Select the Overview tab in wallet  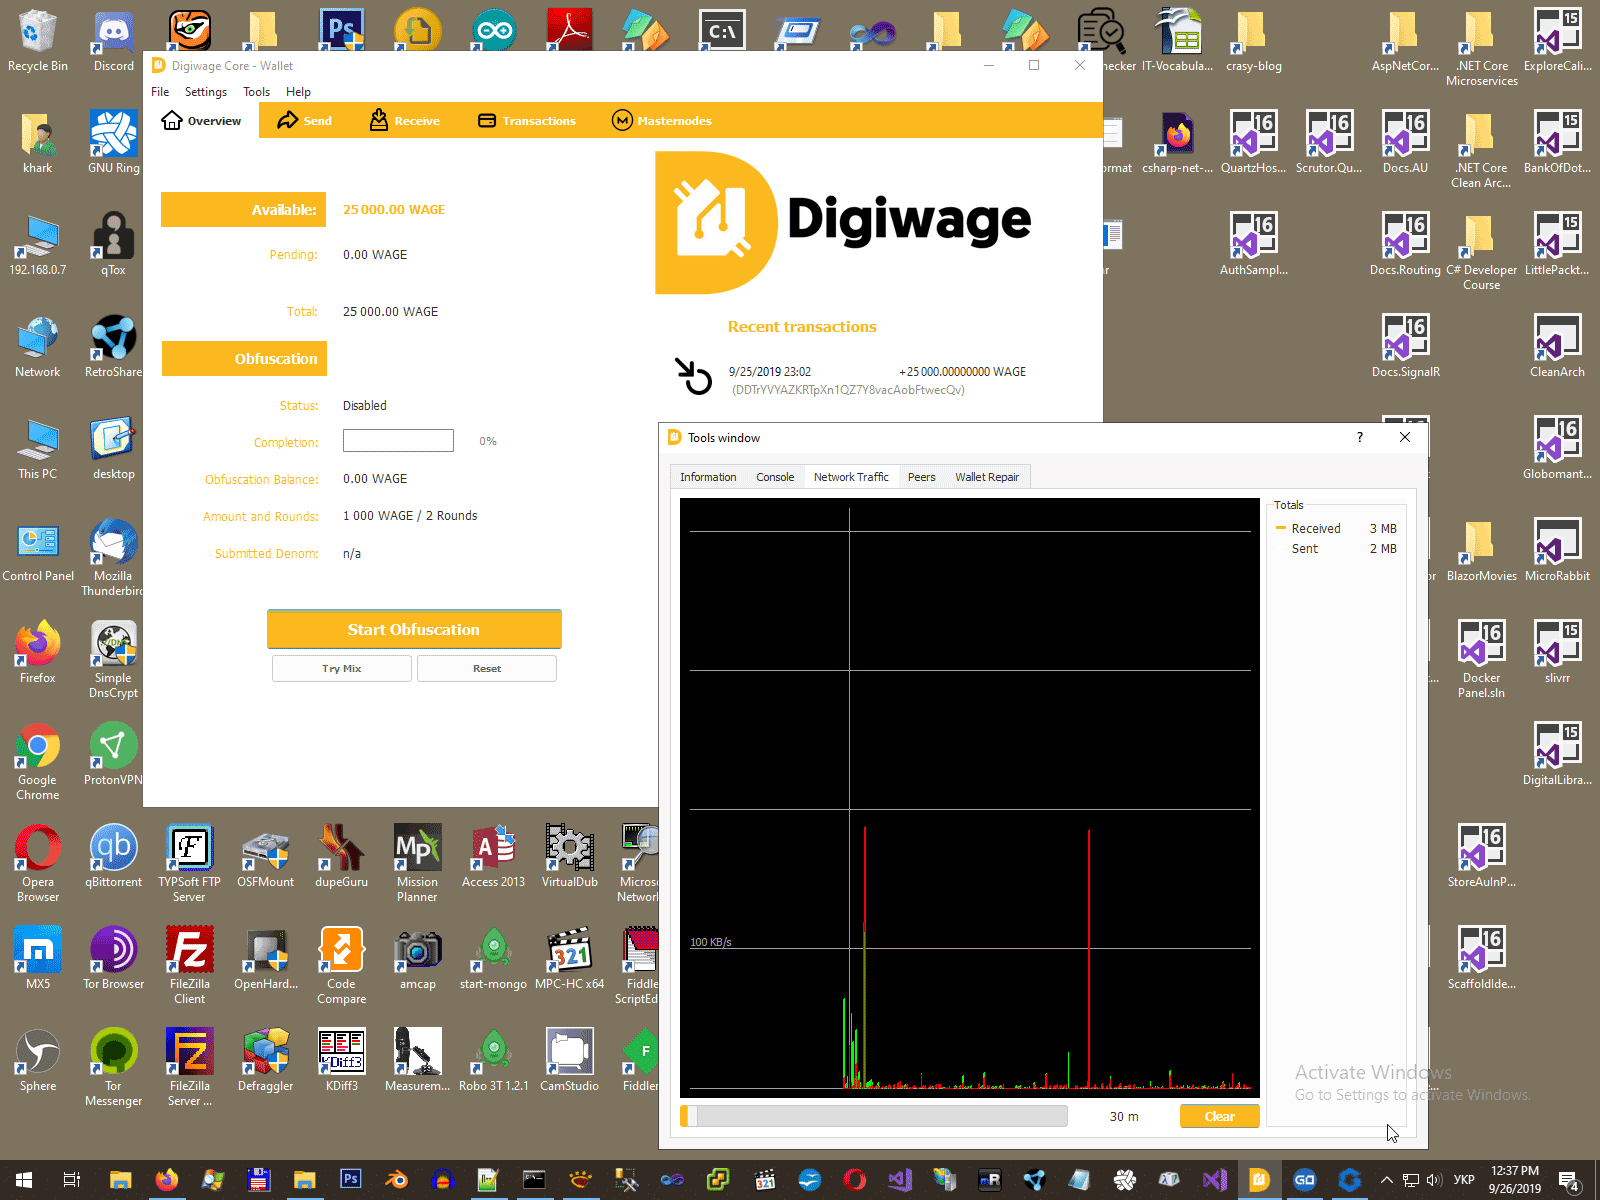pos(201,121)
